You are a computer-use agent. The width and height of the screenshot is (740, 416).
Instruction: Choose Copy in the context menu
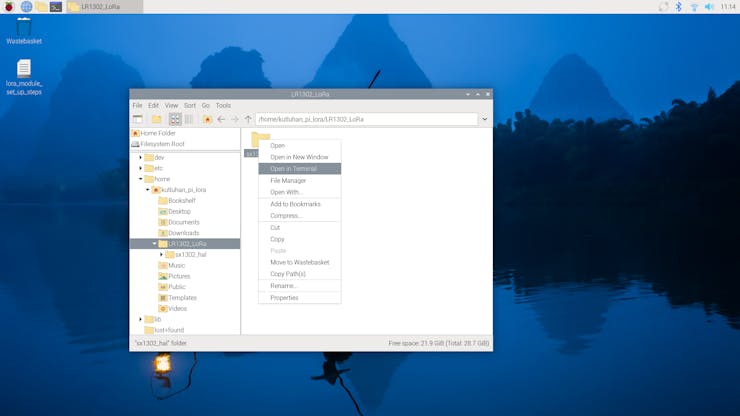click(x=300, y=239)
